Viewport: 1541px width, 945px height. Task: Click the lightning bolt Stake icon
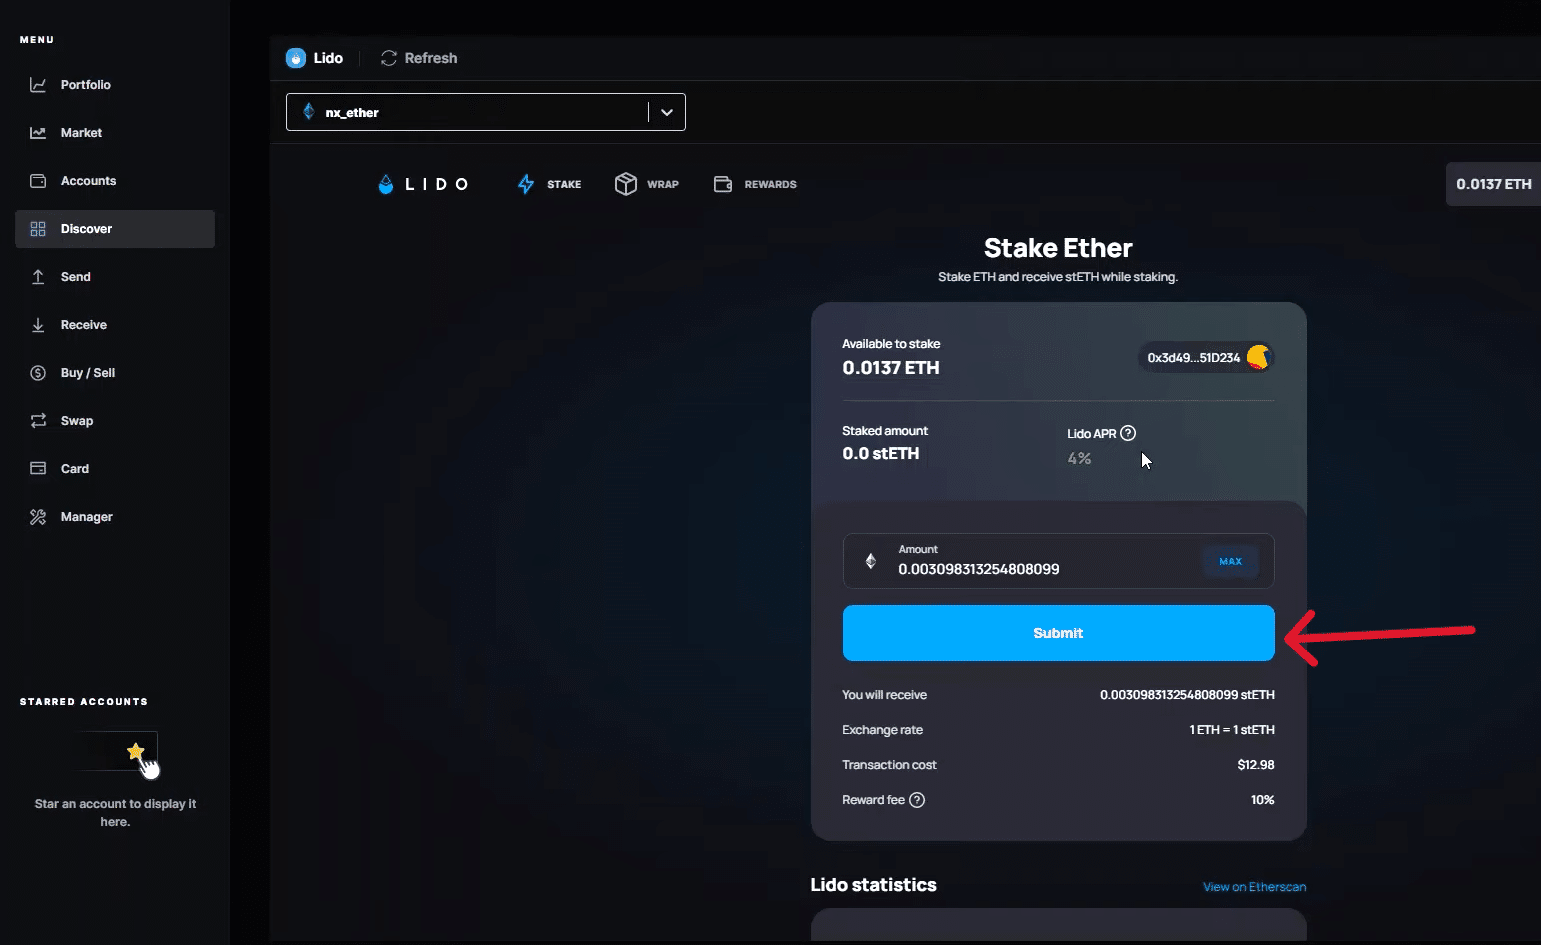coord(526,184)
